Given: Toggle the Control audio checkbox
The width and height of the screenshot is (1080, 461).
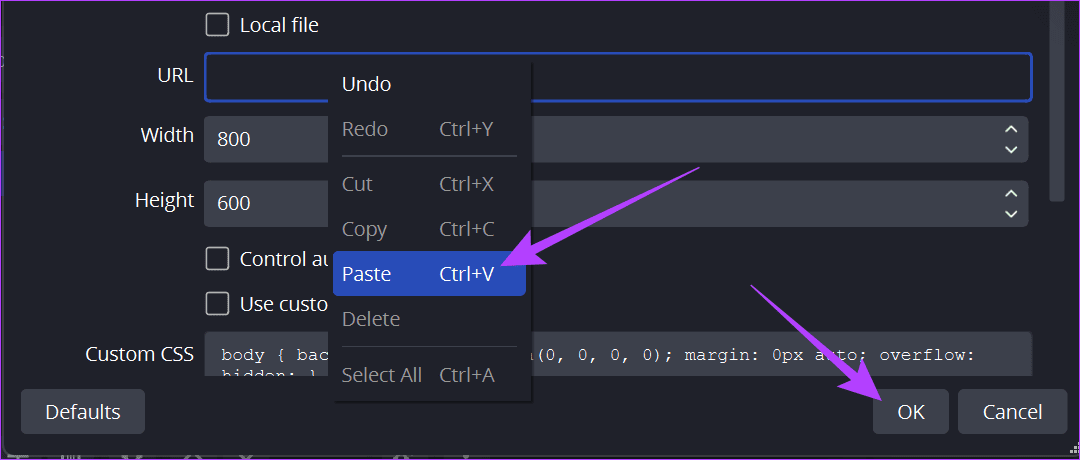Looking at the screenshot, I should [218, 259].
